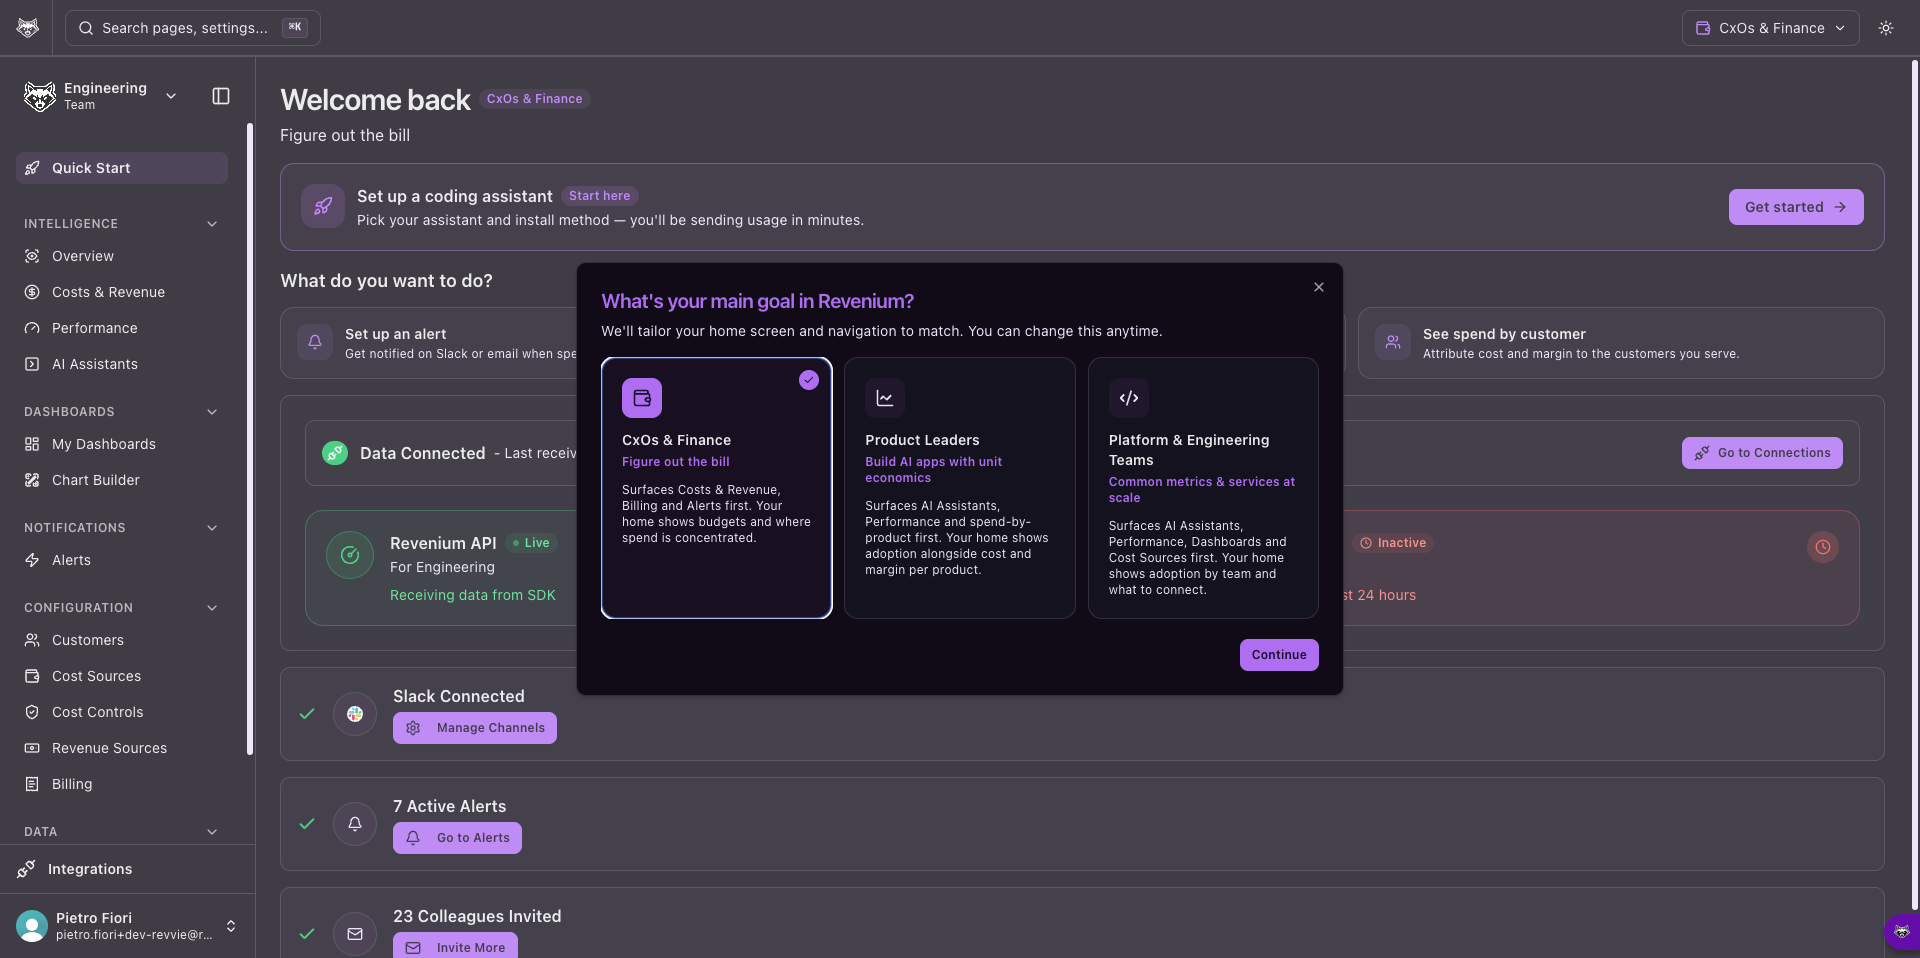Click the Engineering Team raccoon avatar
Viewport: 1920px width, 958px height.
click(x=40, y=96)
